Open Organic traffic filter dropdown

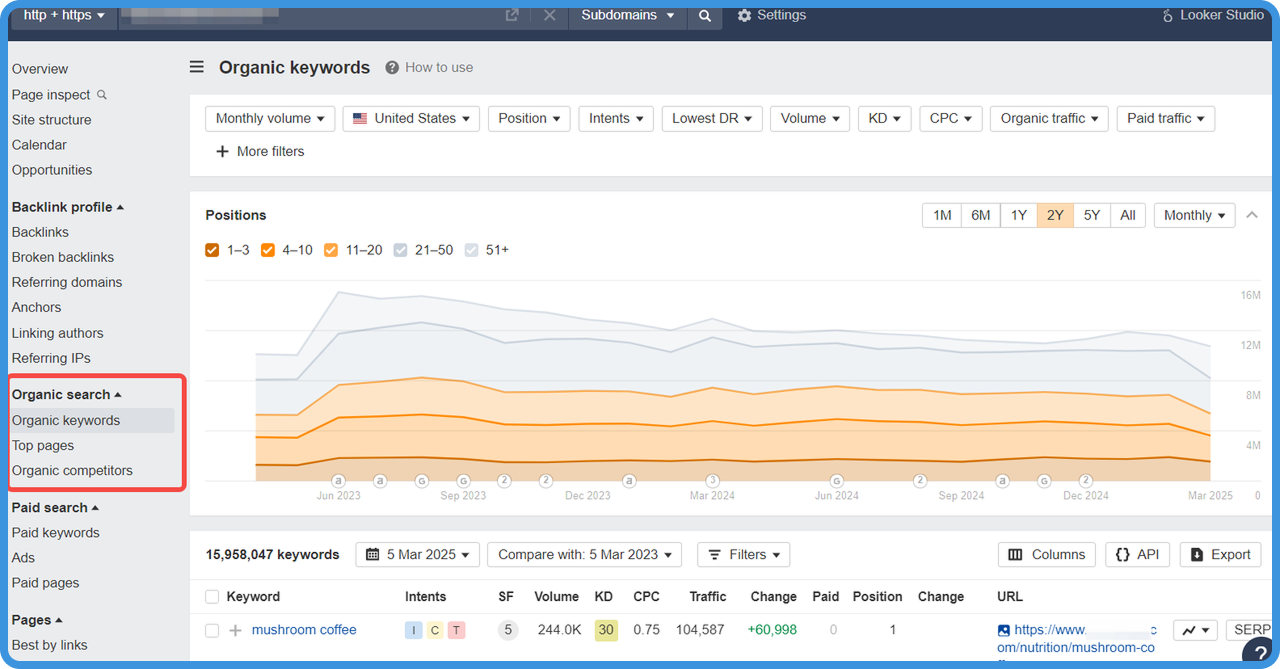(1049, 118)
